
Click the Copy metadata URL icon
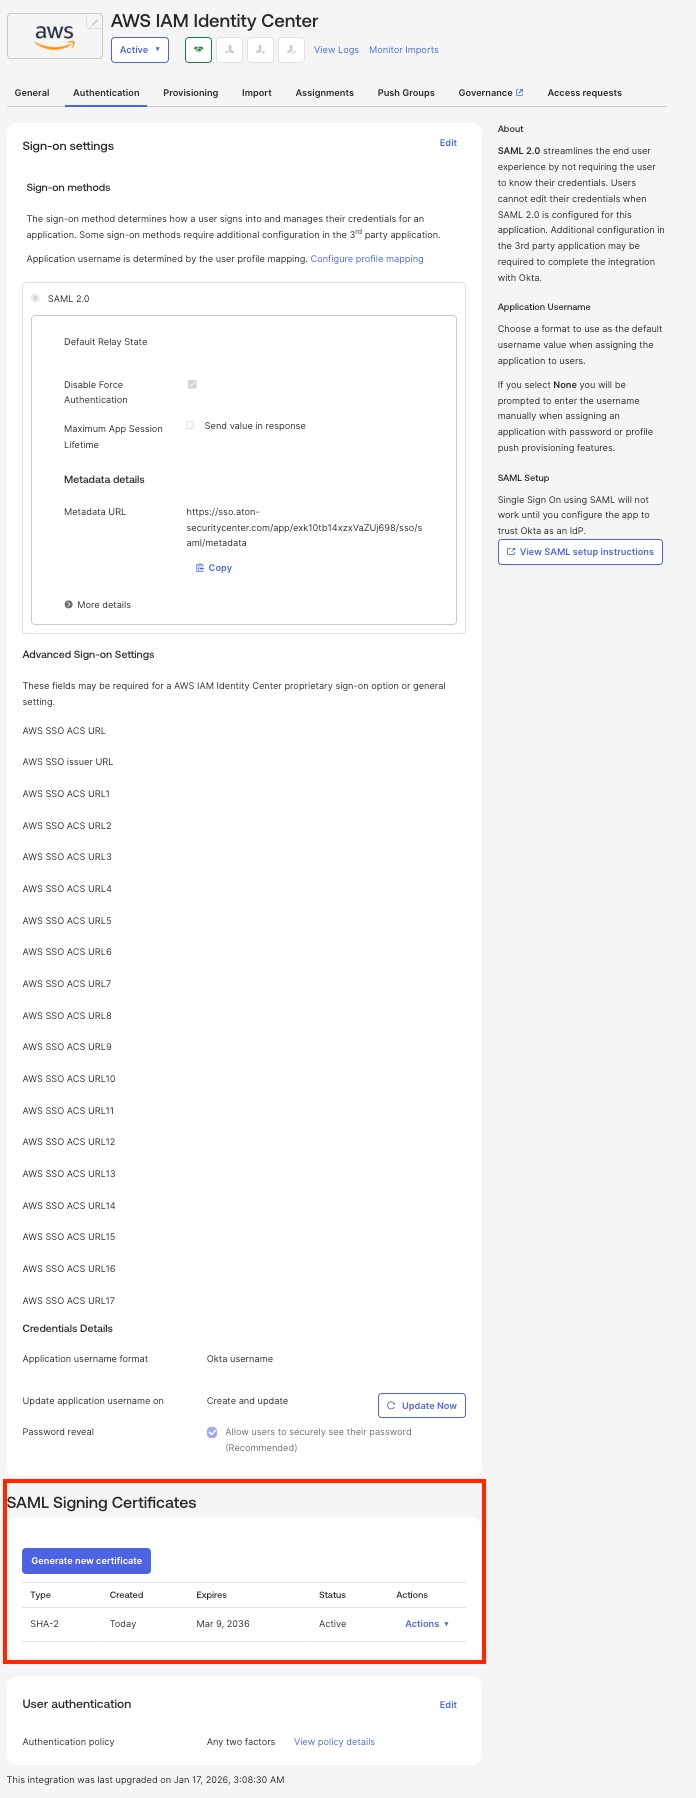pyautogui.click(x=200, y=568)
